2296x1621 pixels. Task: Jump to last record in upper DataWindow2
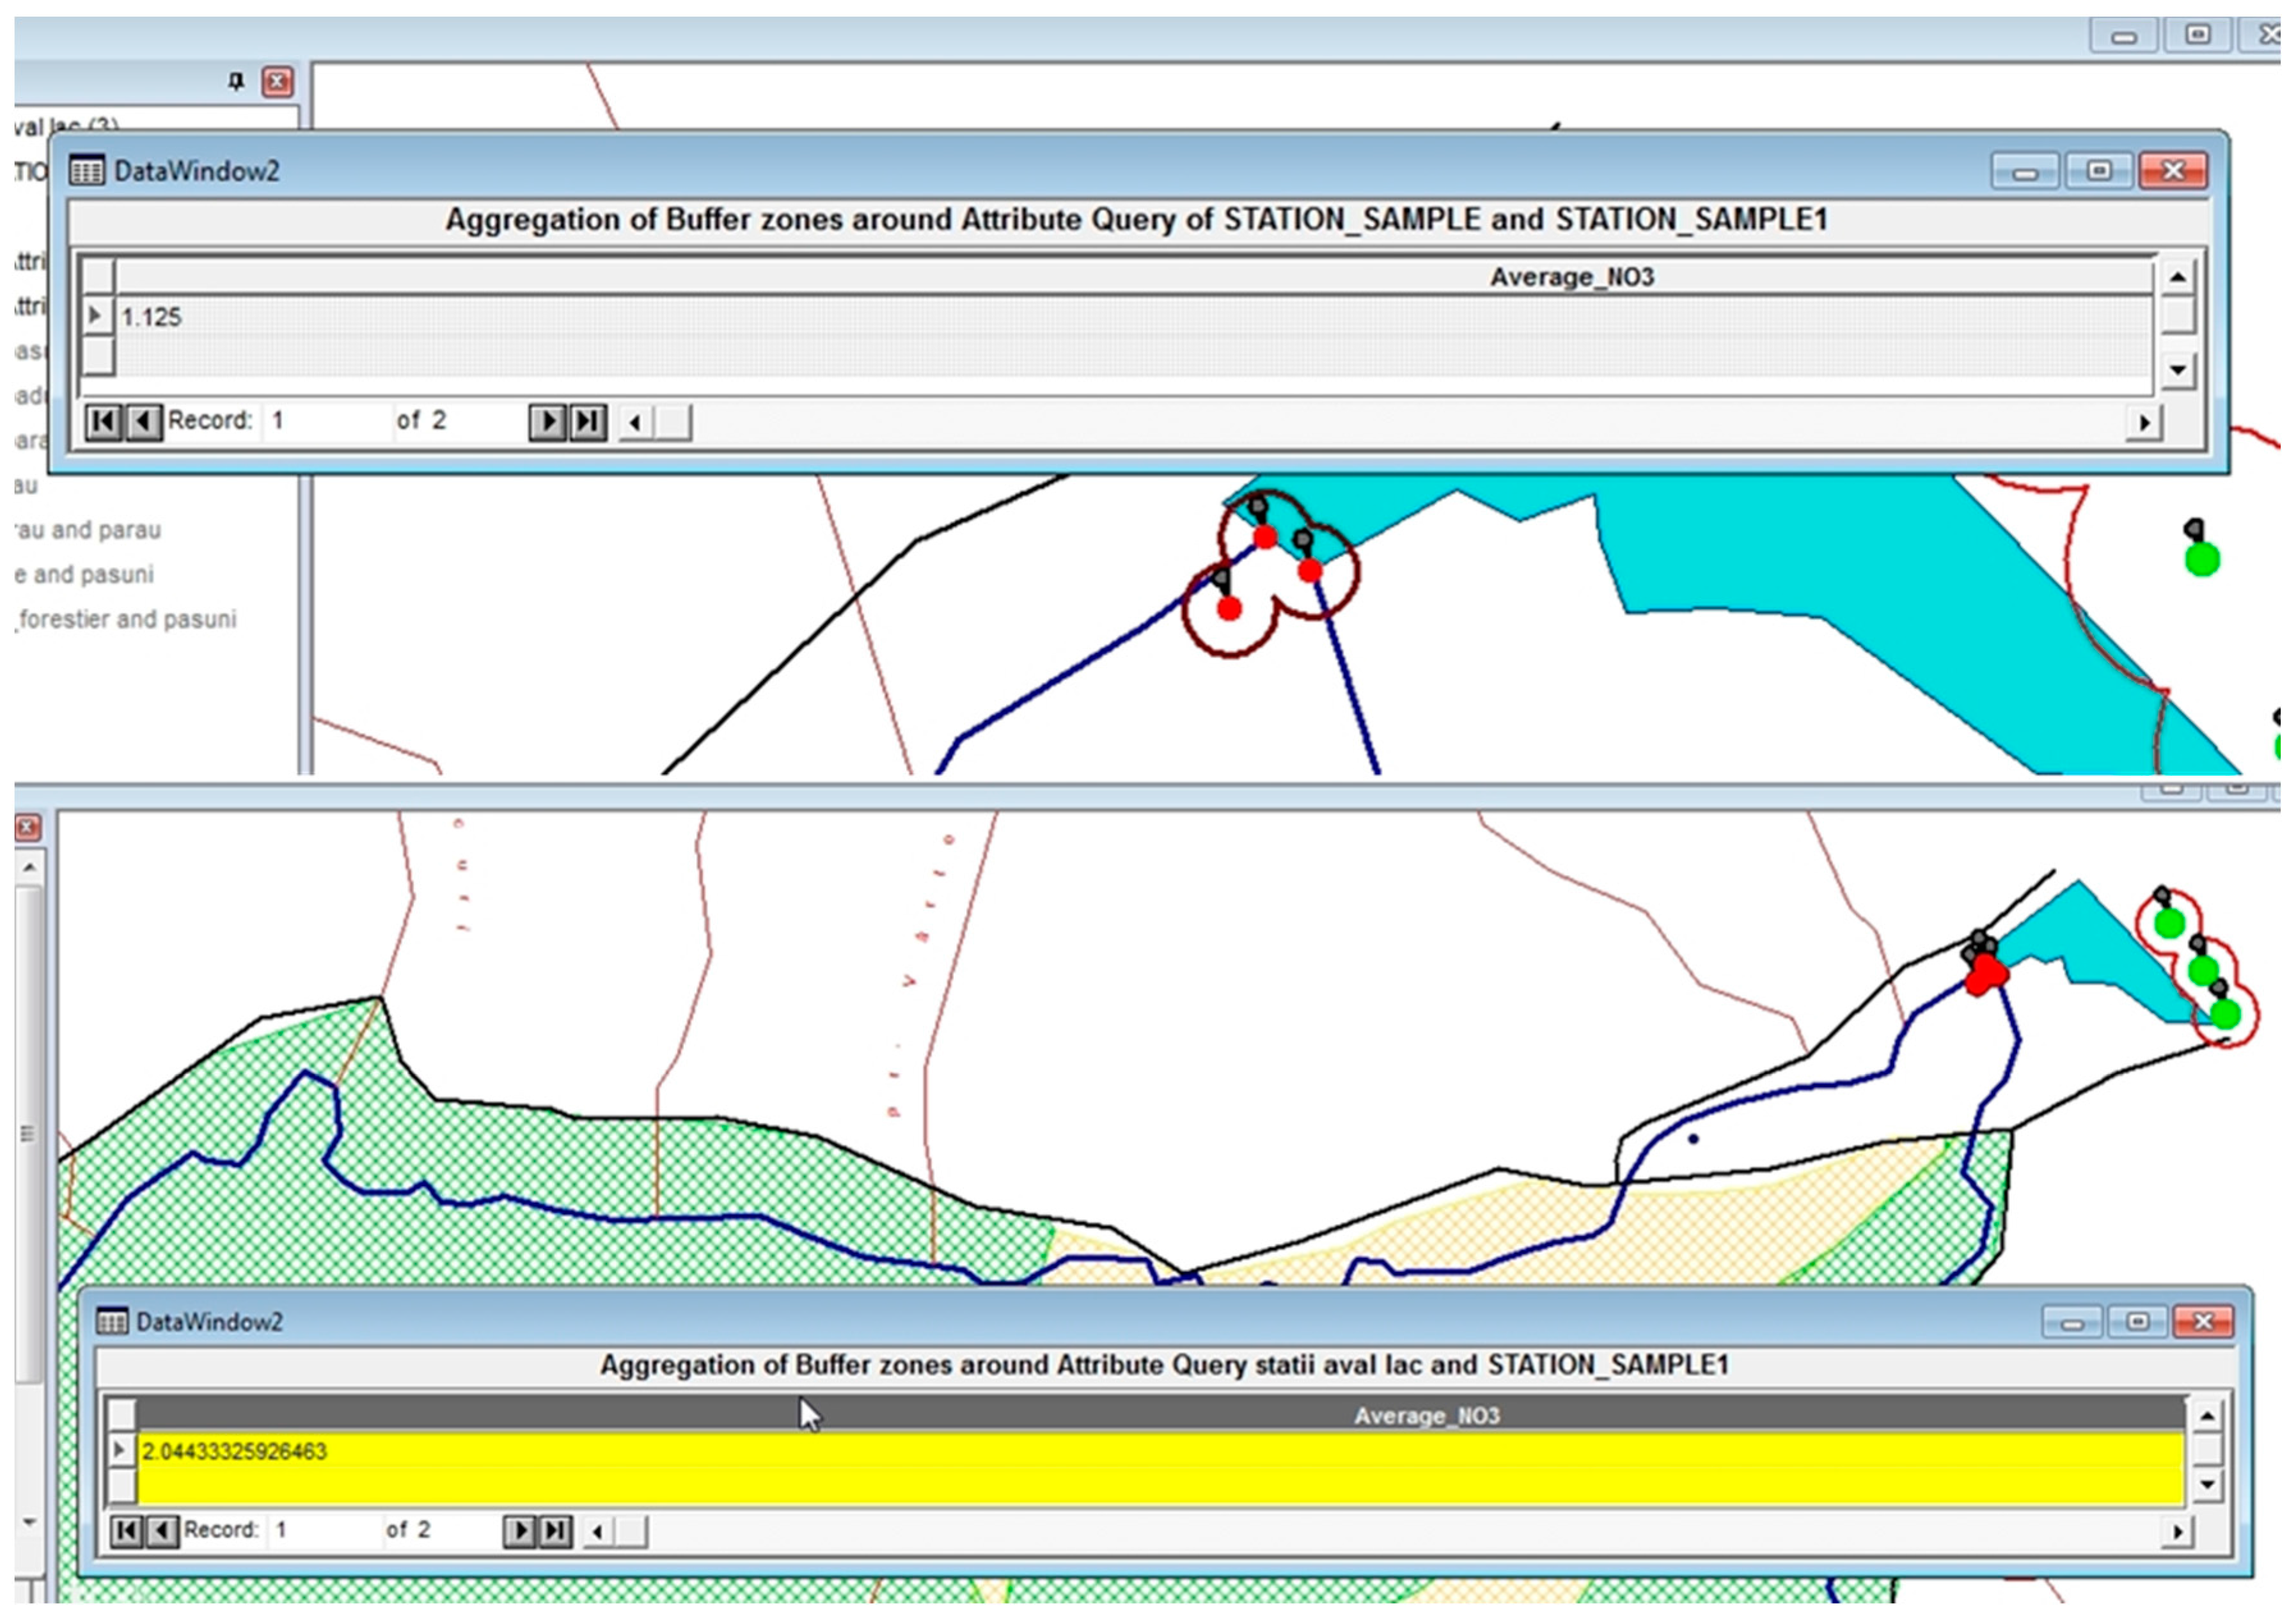pos(588,422)
